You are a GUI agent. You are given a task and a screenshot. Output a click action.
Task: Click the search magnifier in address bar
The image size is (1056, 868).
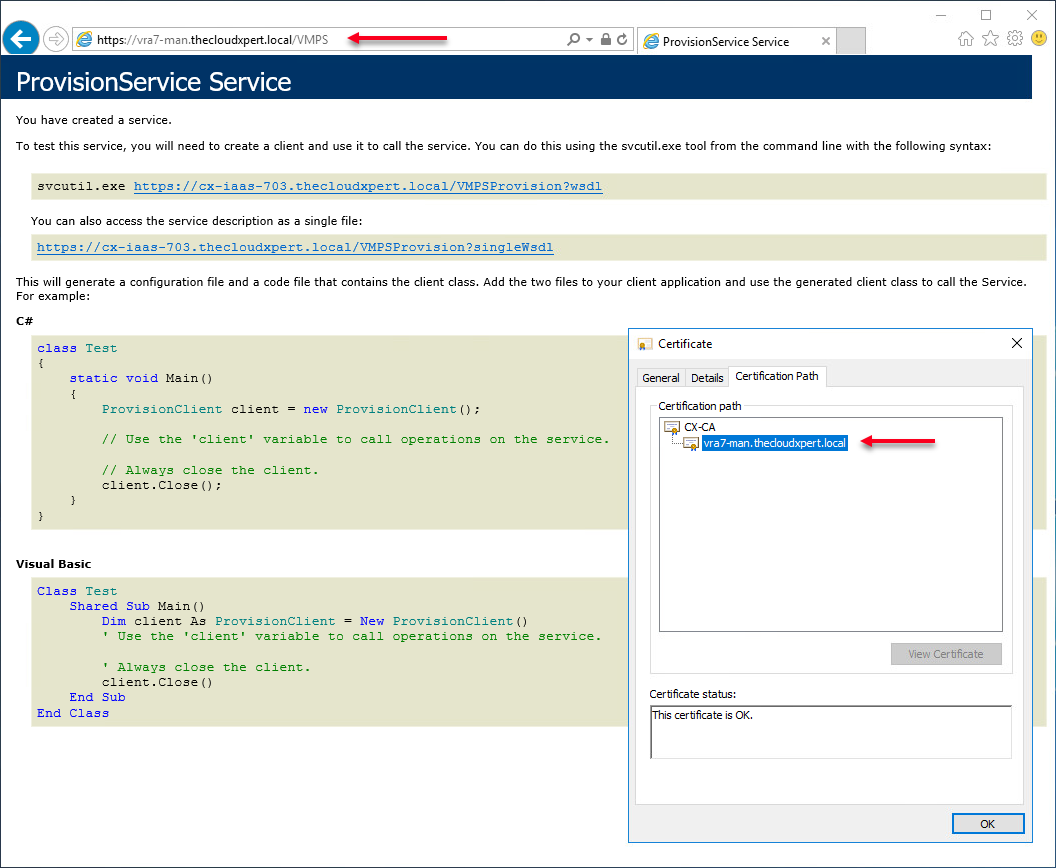(573, 40)
